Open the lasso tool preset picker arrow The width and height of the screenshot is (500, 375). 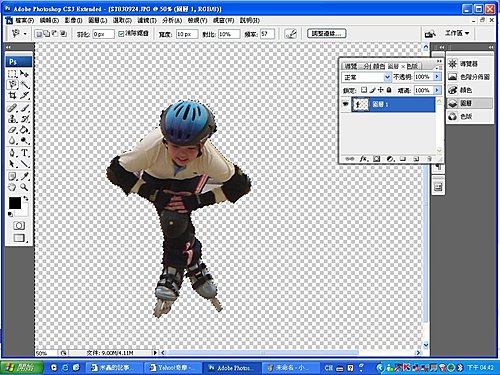click(x=25, y=34)
